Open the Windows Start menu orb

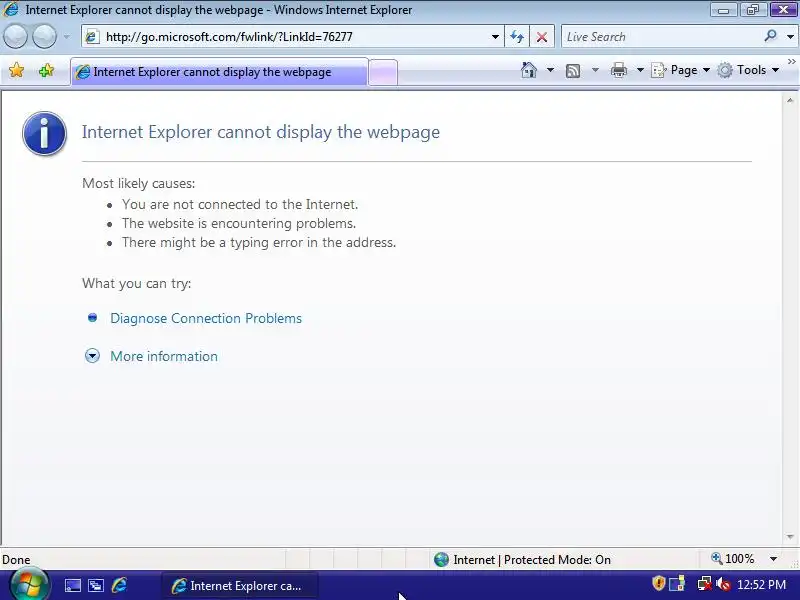coord(29,585)
